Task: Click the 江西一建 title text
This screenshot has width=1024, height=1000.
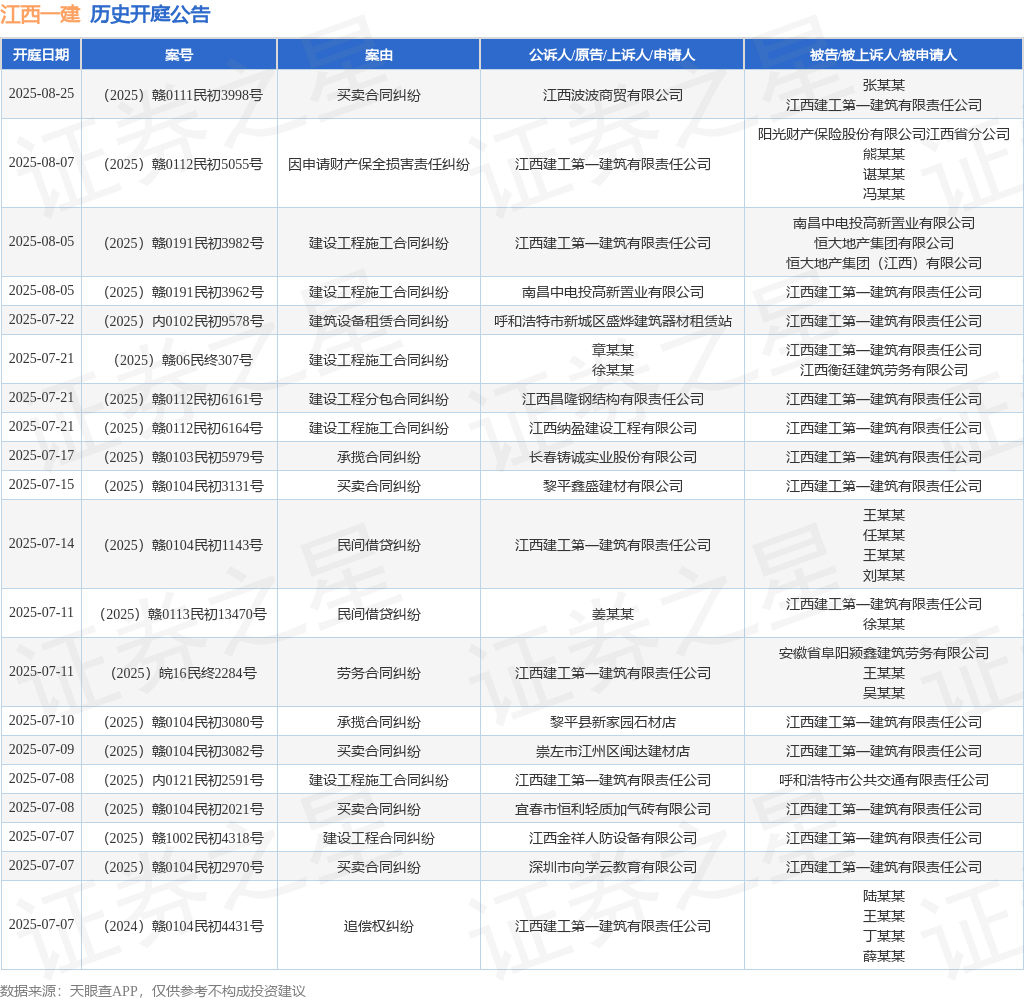Action: point(40,14)
